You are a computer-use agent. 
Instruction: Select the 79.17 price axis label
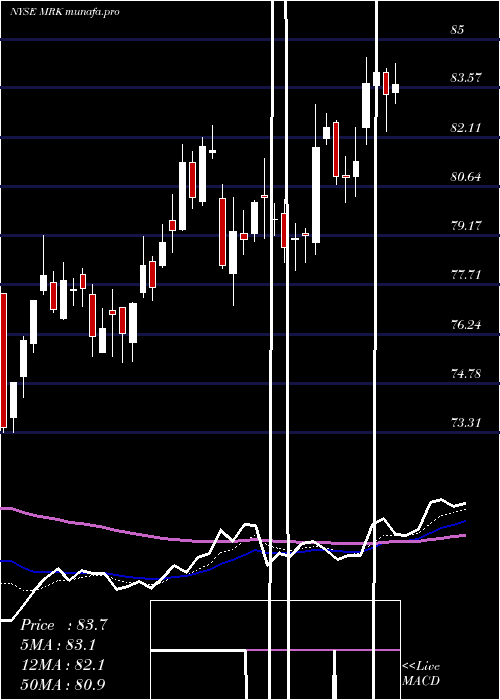[x=466, y=225]
